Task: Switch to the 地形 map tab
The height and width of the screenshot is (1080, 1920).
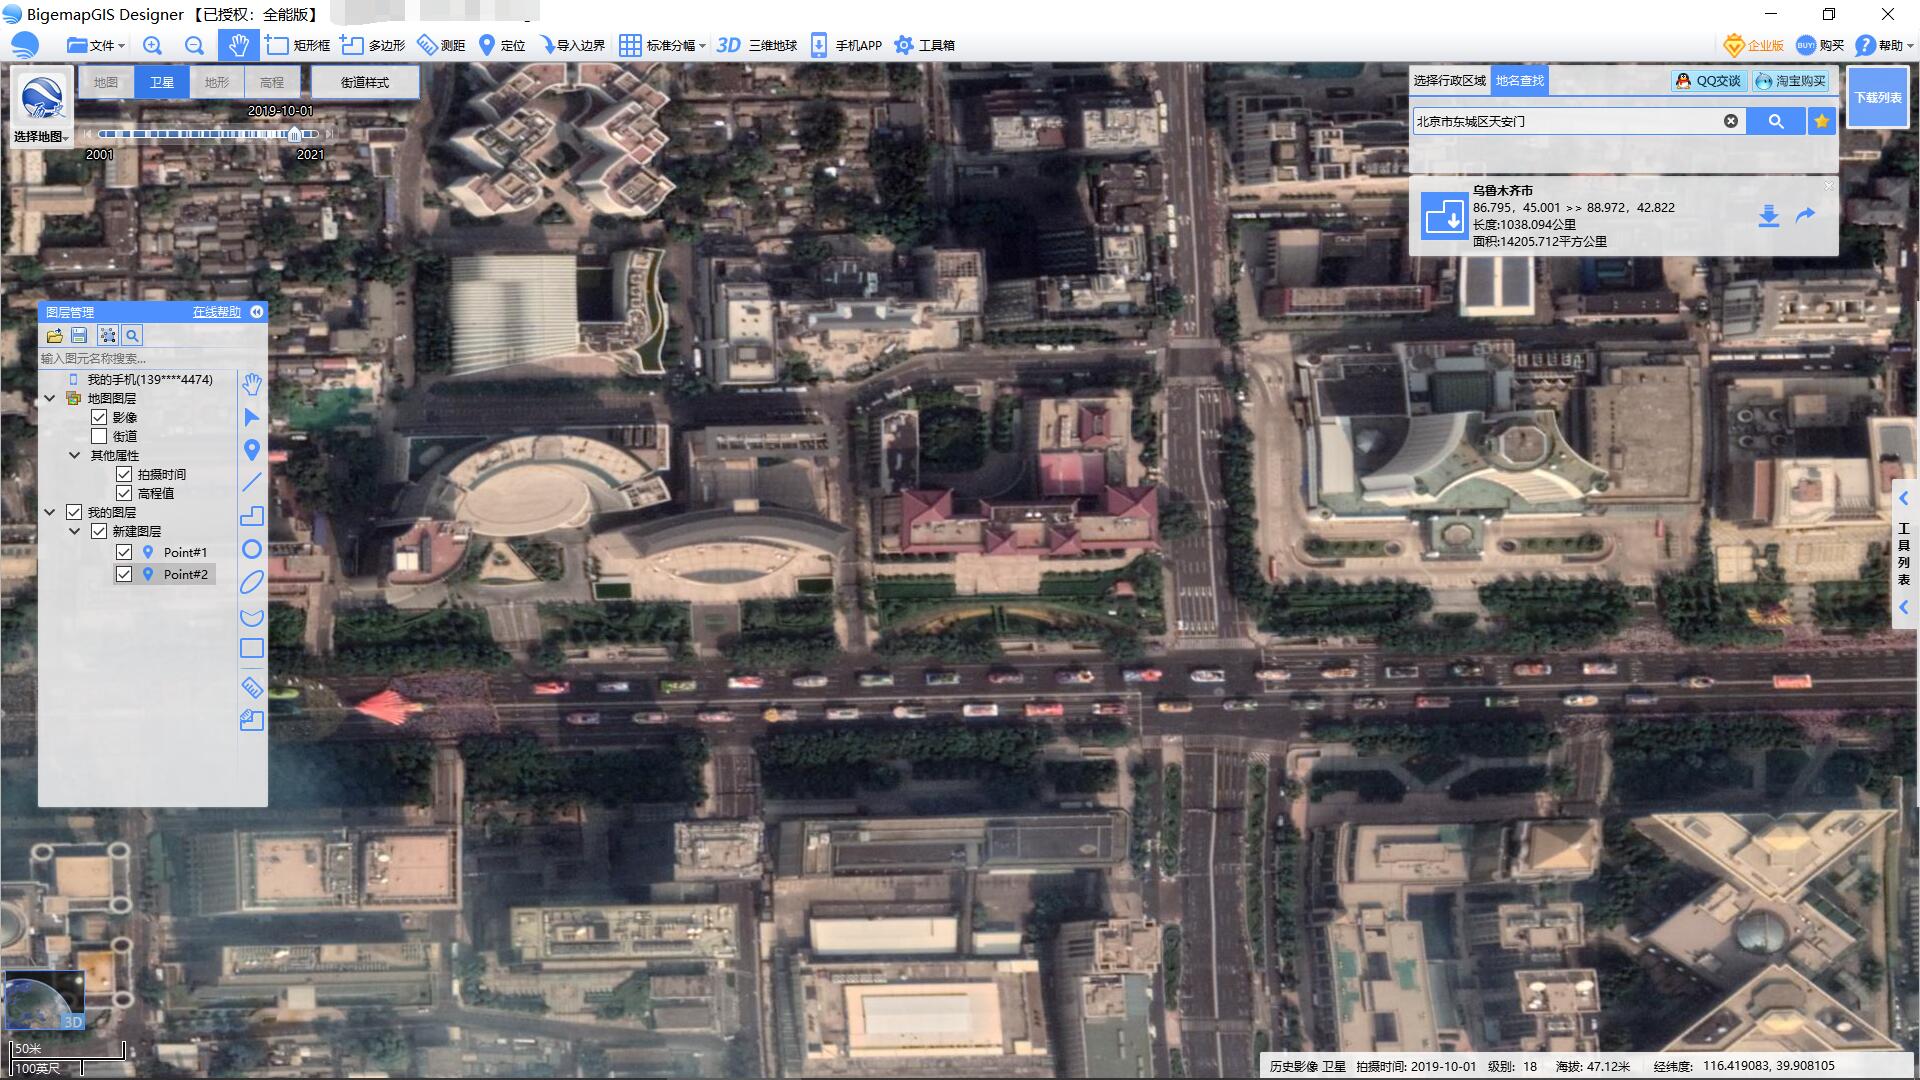Action: 217,82
